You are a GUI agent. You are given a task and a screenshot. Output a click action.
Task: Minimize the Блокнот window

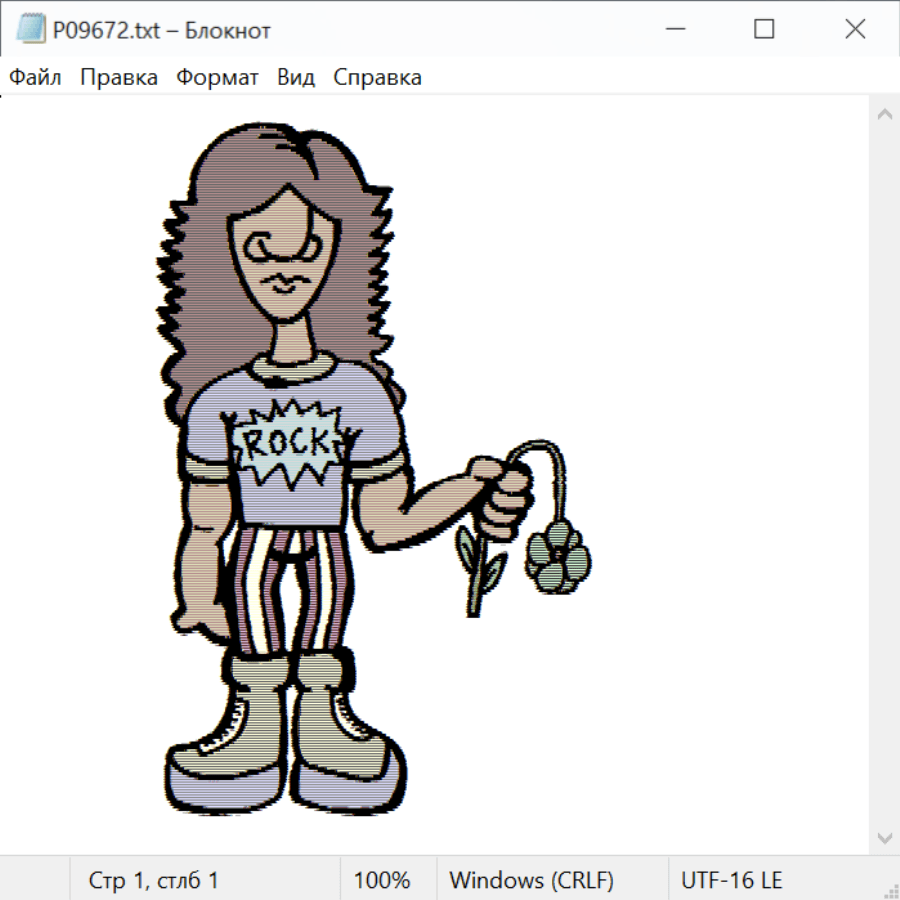pyautogui.click(x=674, y=30)
